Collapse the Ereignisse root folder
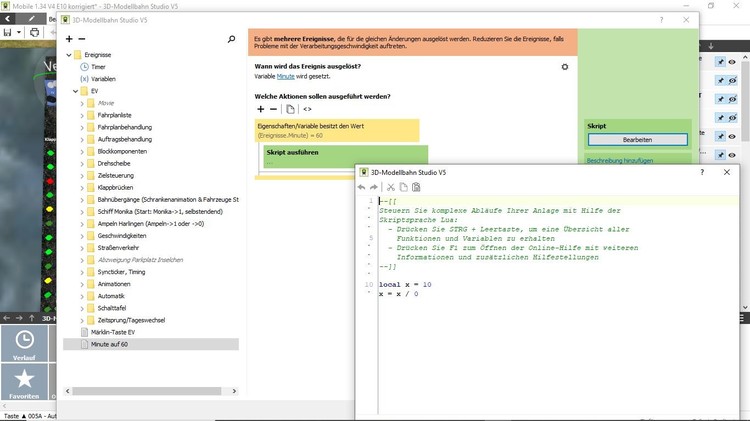The image size is (750, 421). pos(69,55)
